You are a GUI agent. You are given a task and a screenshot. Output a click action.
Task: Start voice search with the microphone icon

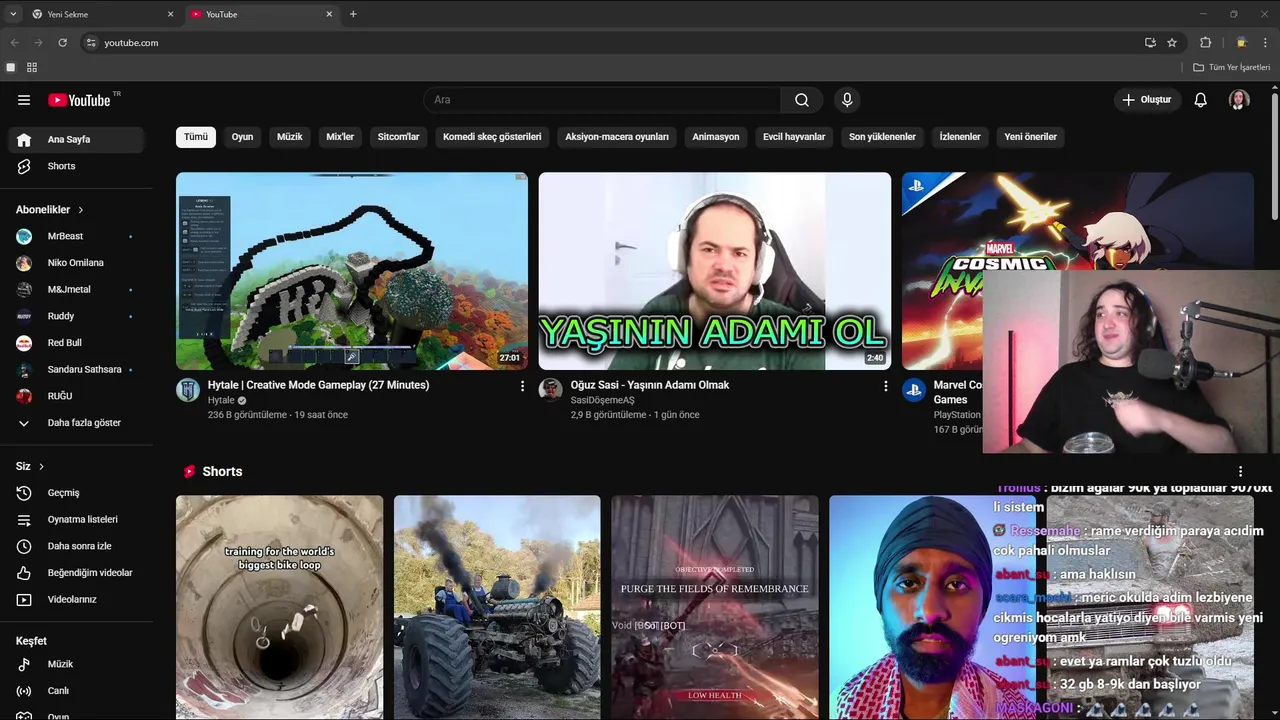point(847,100)
